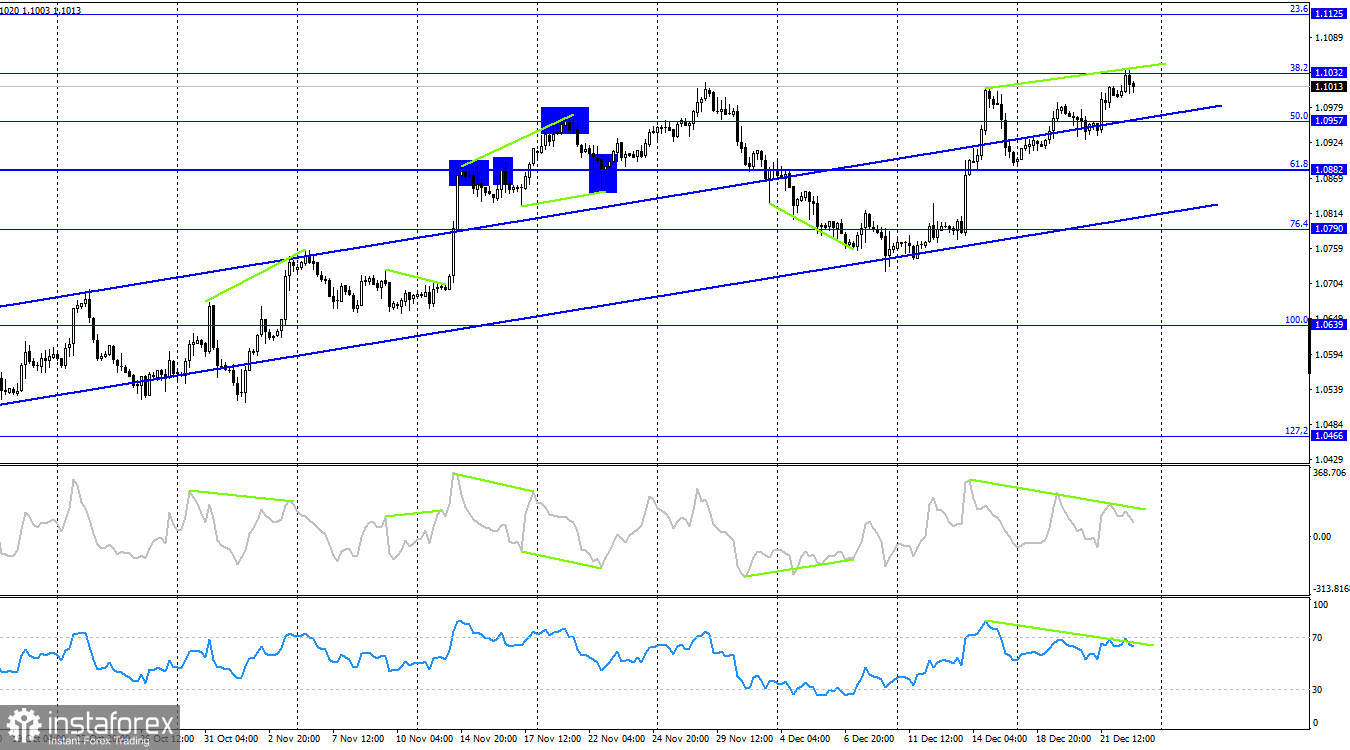This screenshot has width=1350, height=750.
Task: Click the 14 Dec 04:00 time label
Action: (x=999, y=738)
